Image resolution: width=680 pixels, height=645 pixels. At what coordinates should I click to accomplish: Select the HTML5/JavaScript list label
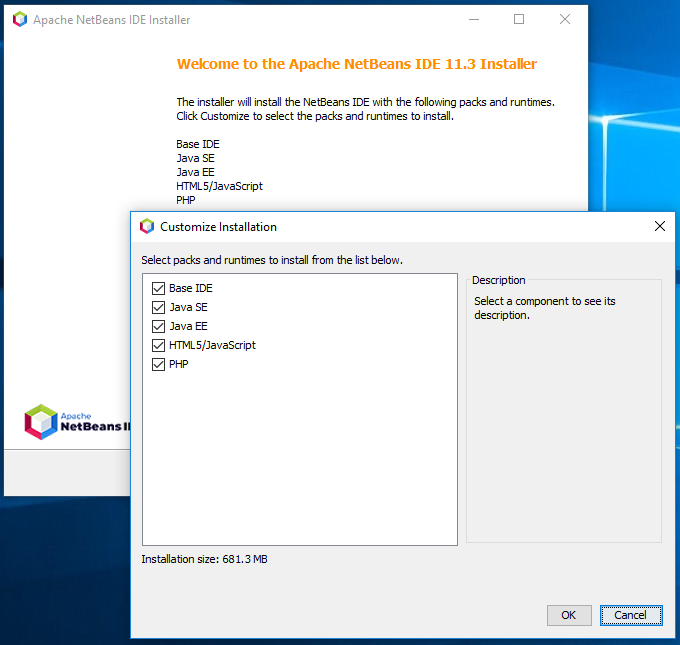pos(212,345)
